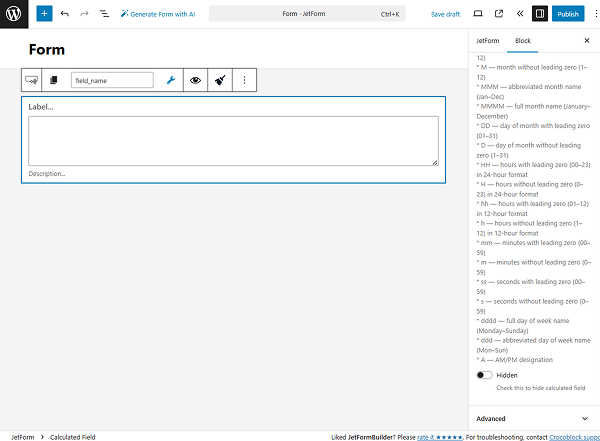Open the editor options menu
The width and height of the screenshot is (600, 441).
(x=595, y=14)
